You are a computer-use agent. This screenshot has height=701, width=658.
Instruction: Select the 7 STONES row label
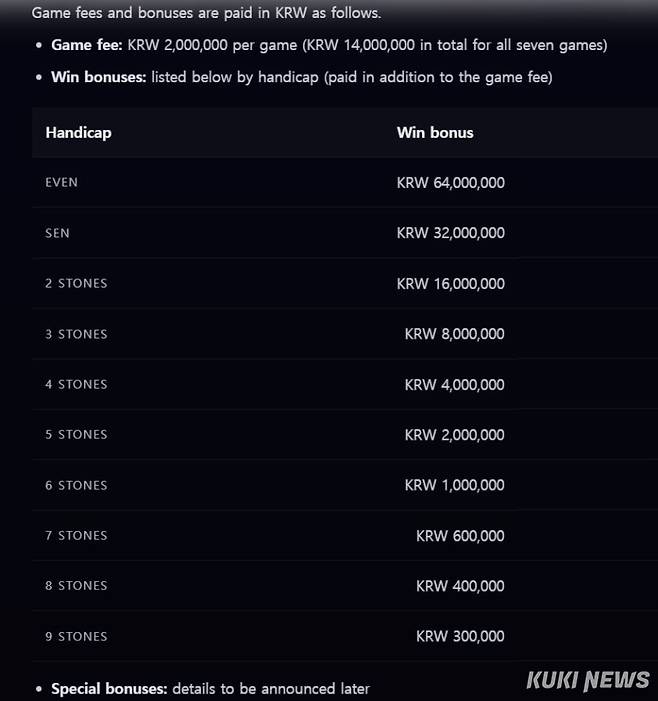[76, 536]
